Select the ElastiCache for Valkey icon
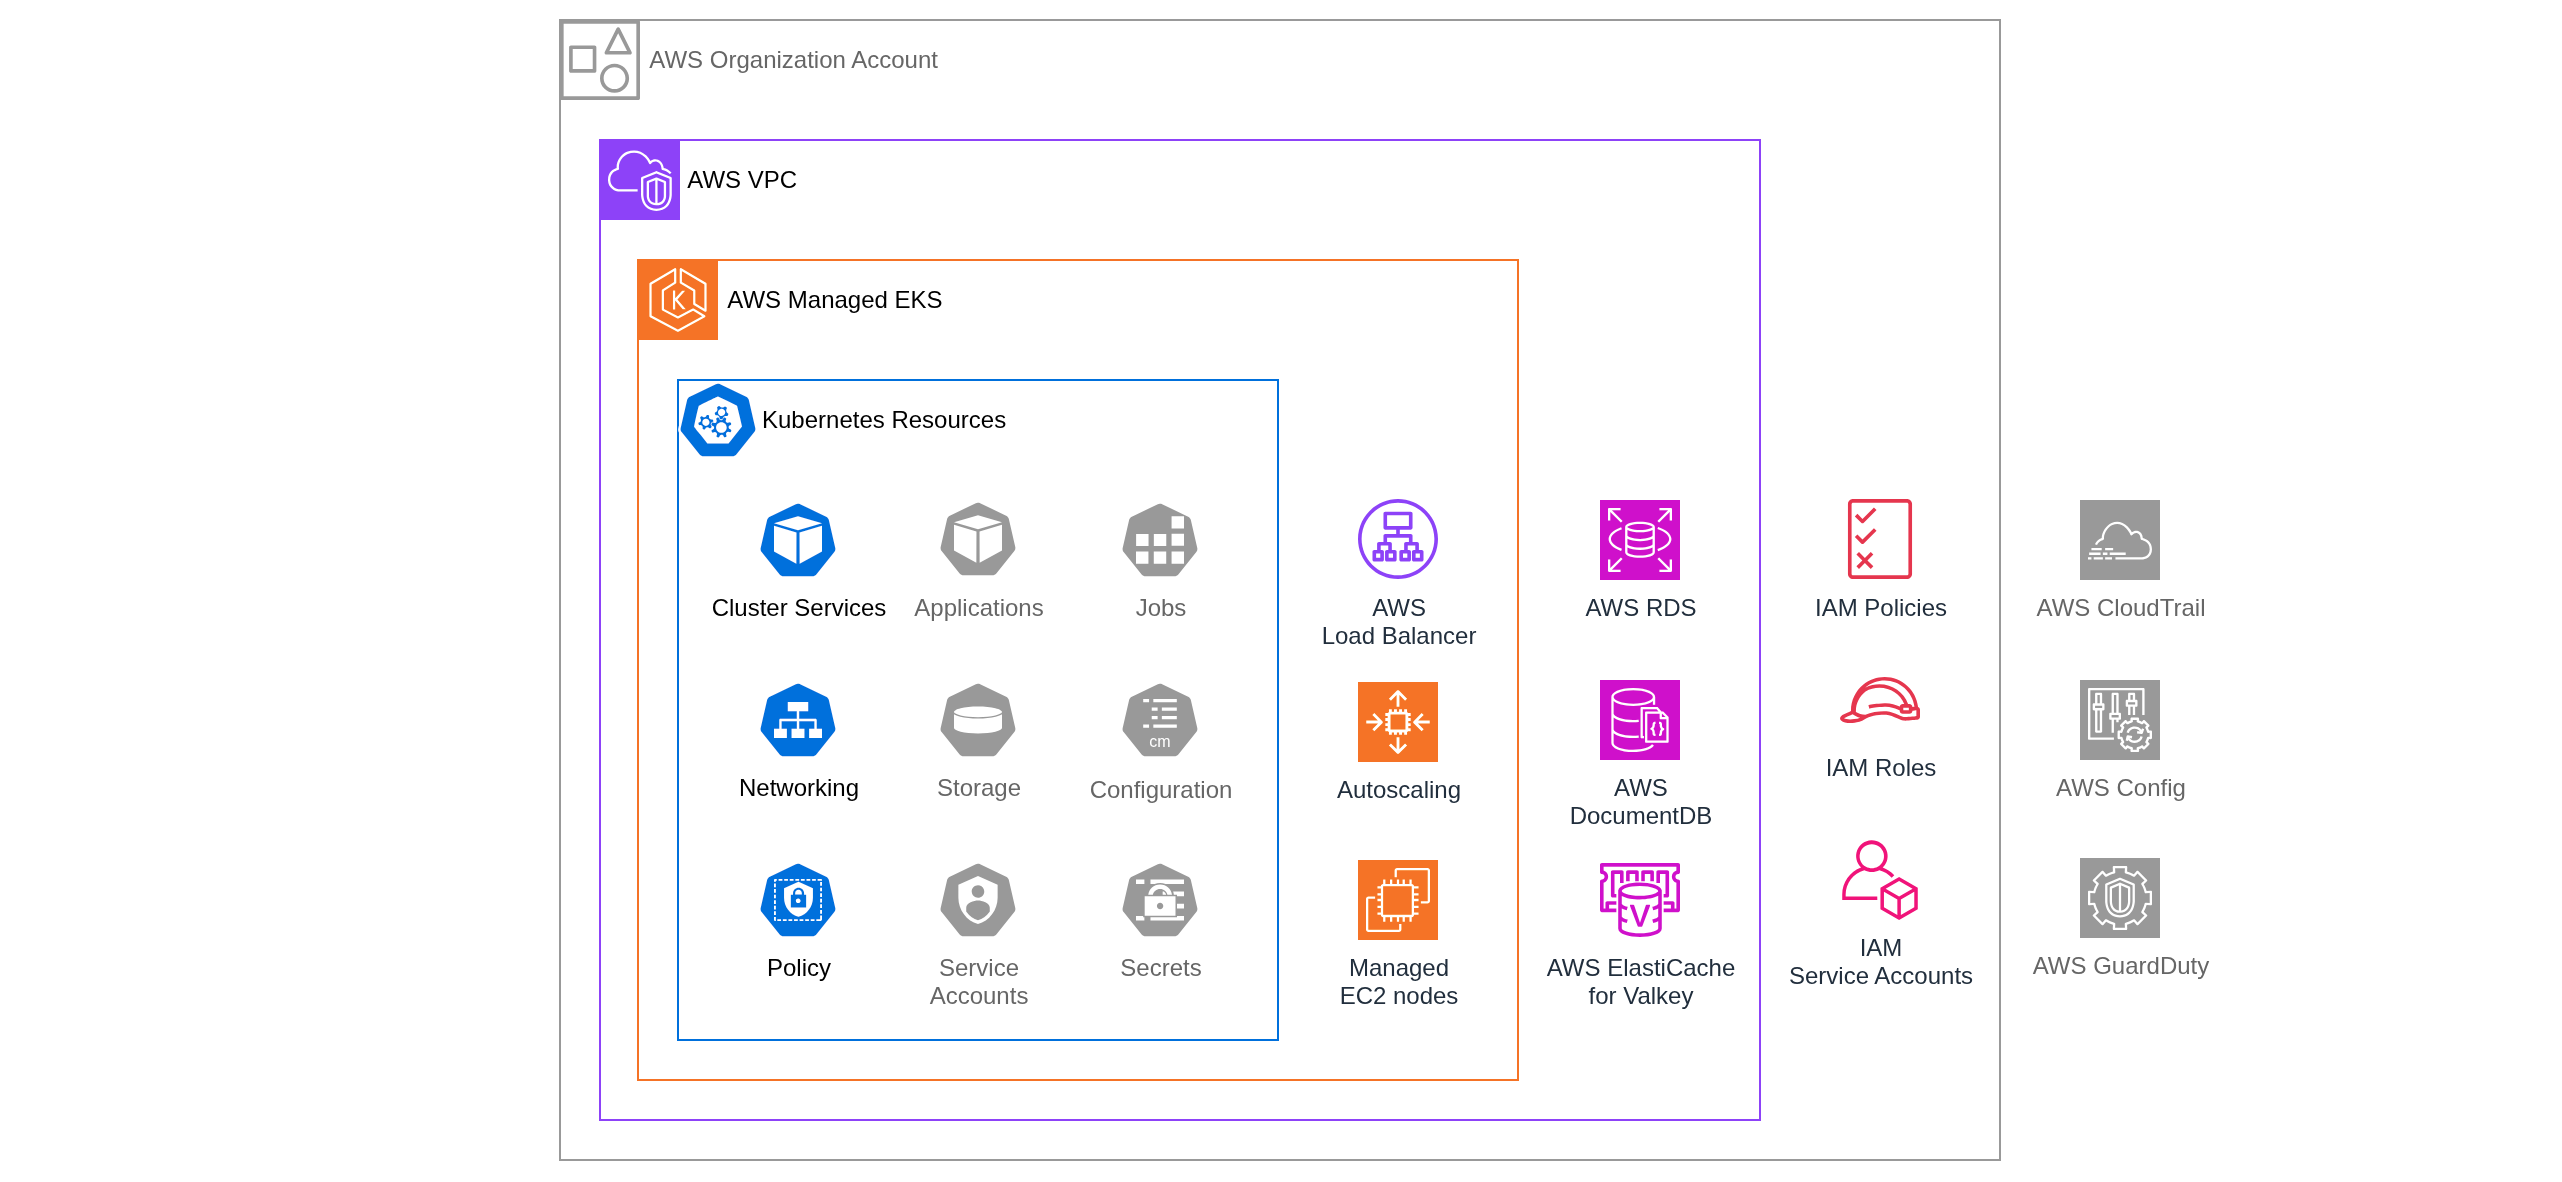2562x1182 pixels. tap(1640, 900)
